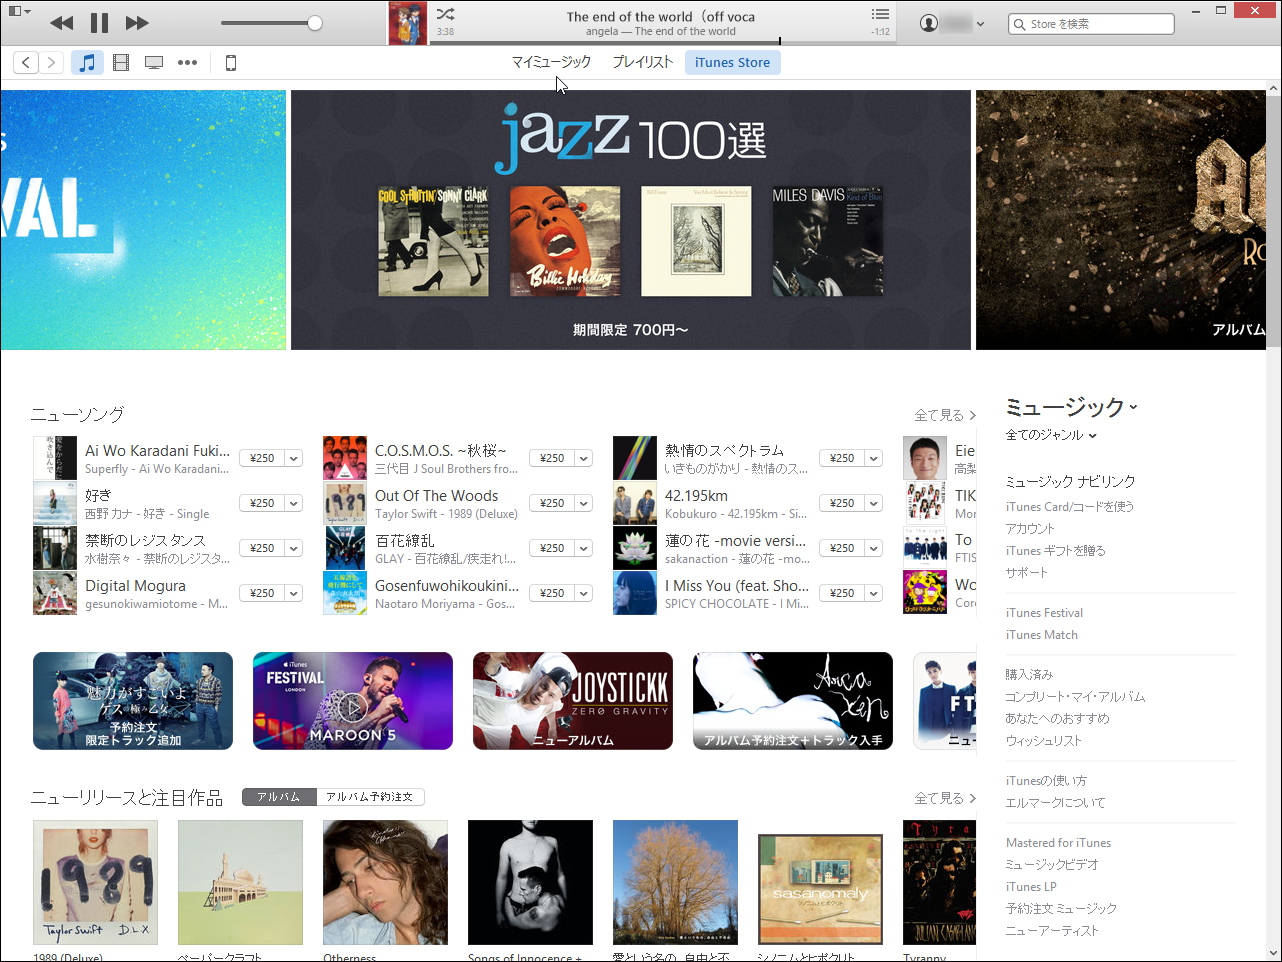Open the connected iPhone device icon
1282x962 pixels.
230,62
